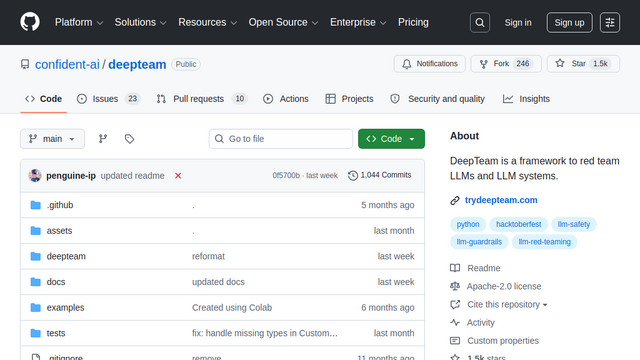Viewport: 640px width, 360px height.
Task: Open the confident-ai owner link
Action: tap(67, 64)
